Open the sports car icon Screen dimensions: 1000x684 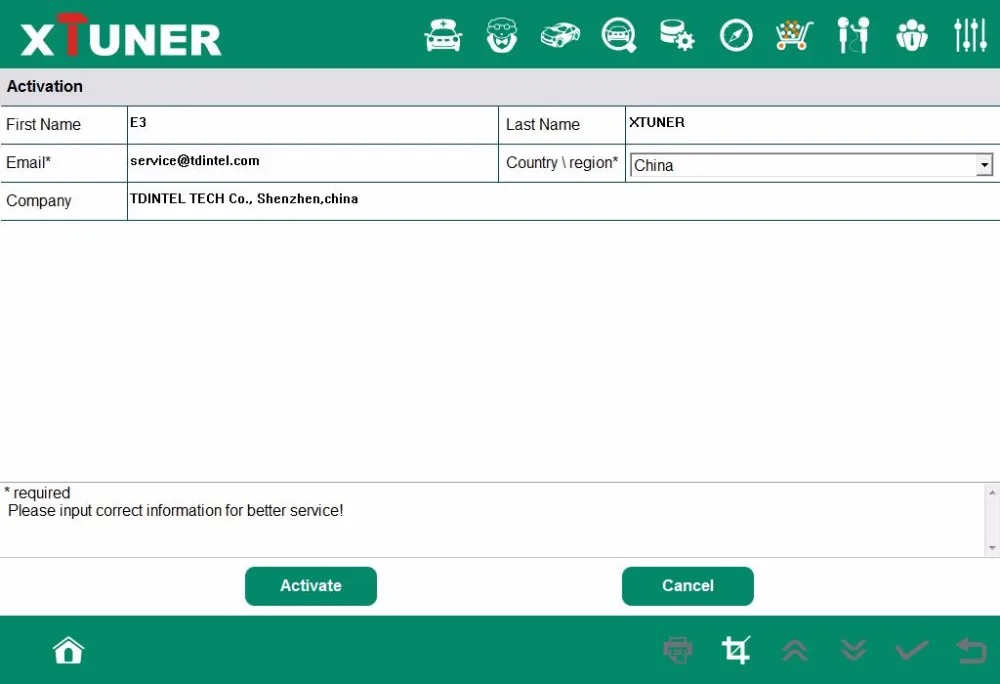click(x=560, y=35)
